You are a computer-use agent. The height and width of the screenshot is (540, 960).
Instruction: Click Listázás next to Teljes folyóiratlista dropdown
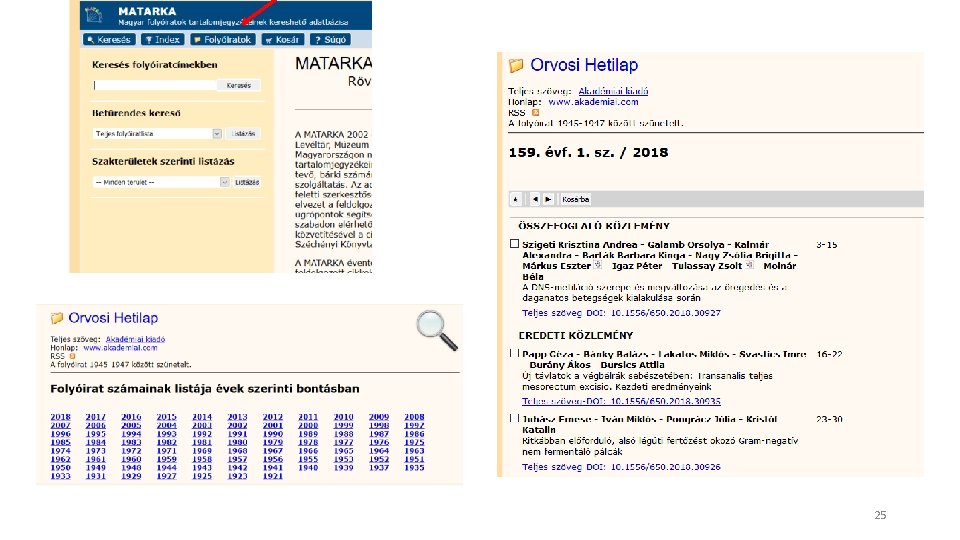coord(243,133)
